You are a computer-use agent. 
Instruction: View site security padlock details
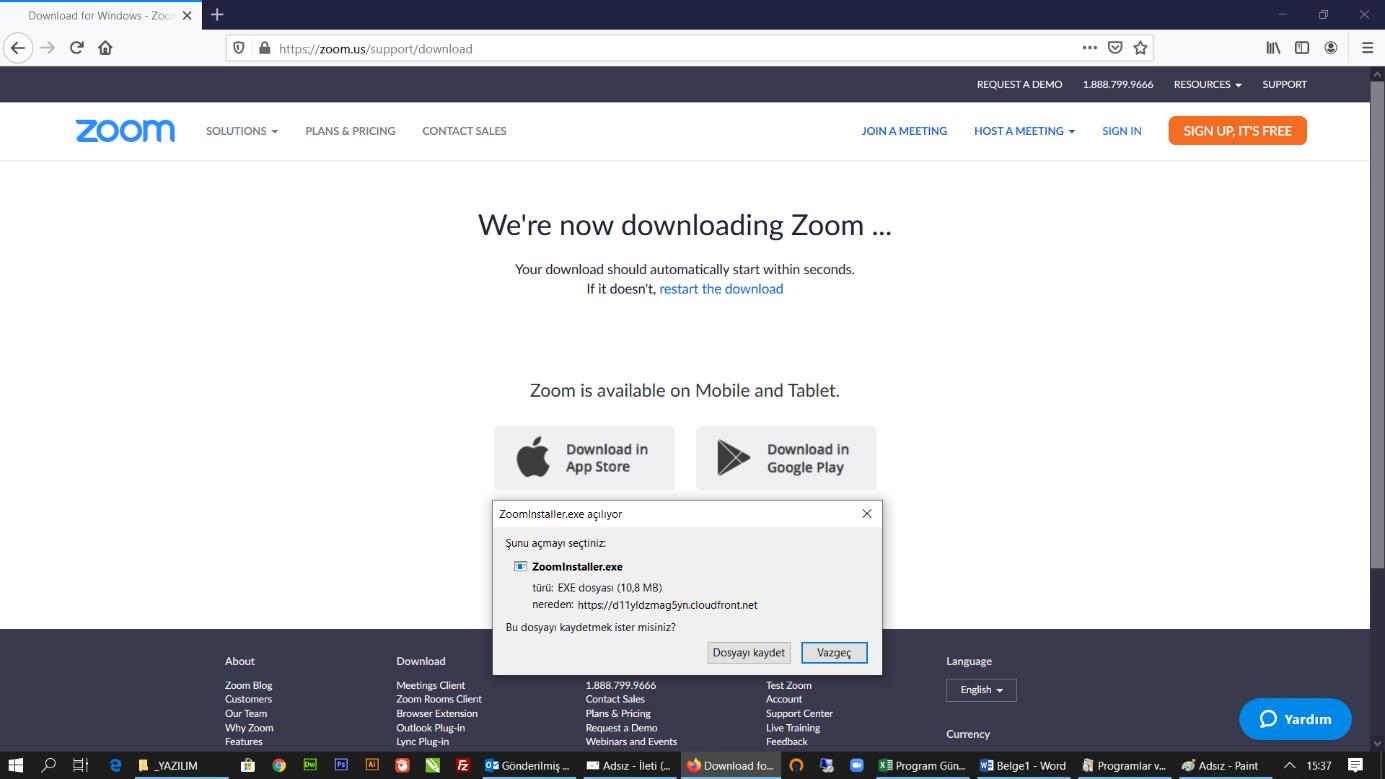pos(264,48)
